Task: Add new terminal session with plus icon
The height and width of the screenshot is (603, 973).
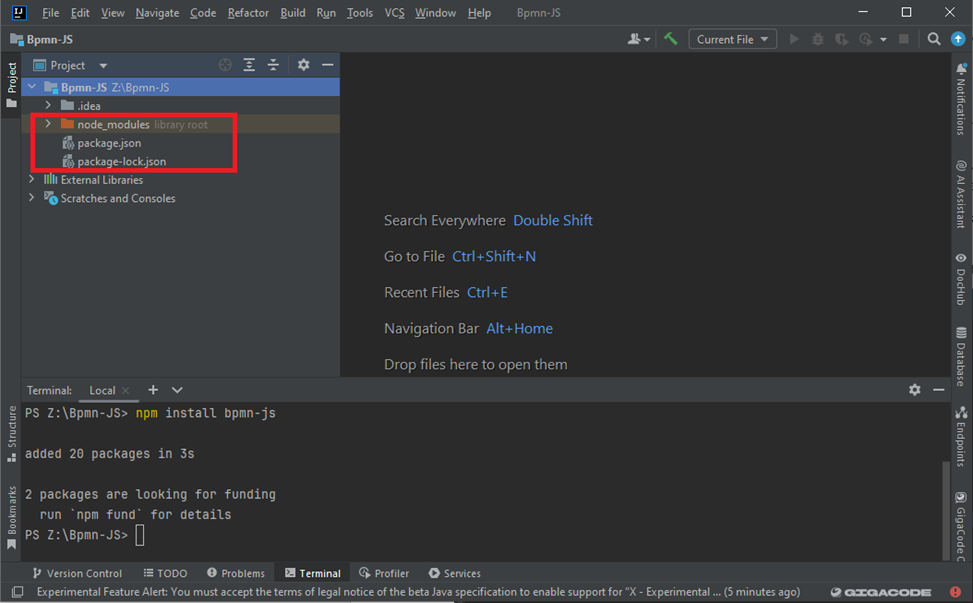Action: click(x=153, y=390)
